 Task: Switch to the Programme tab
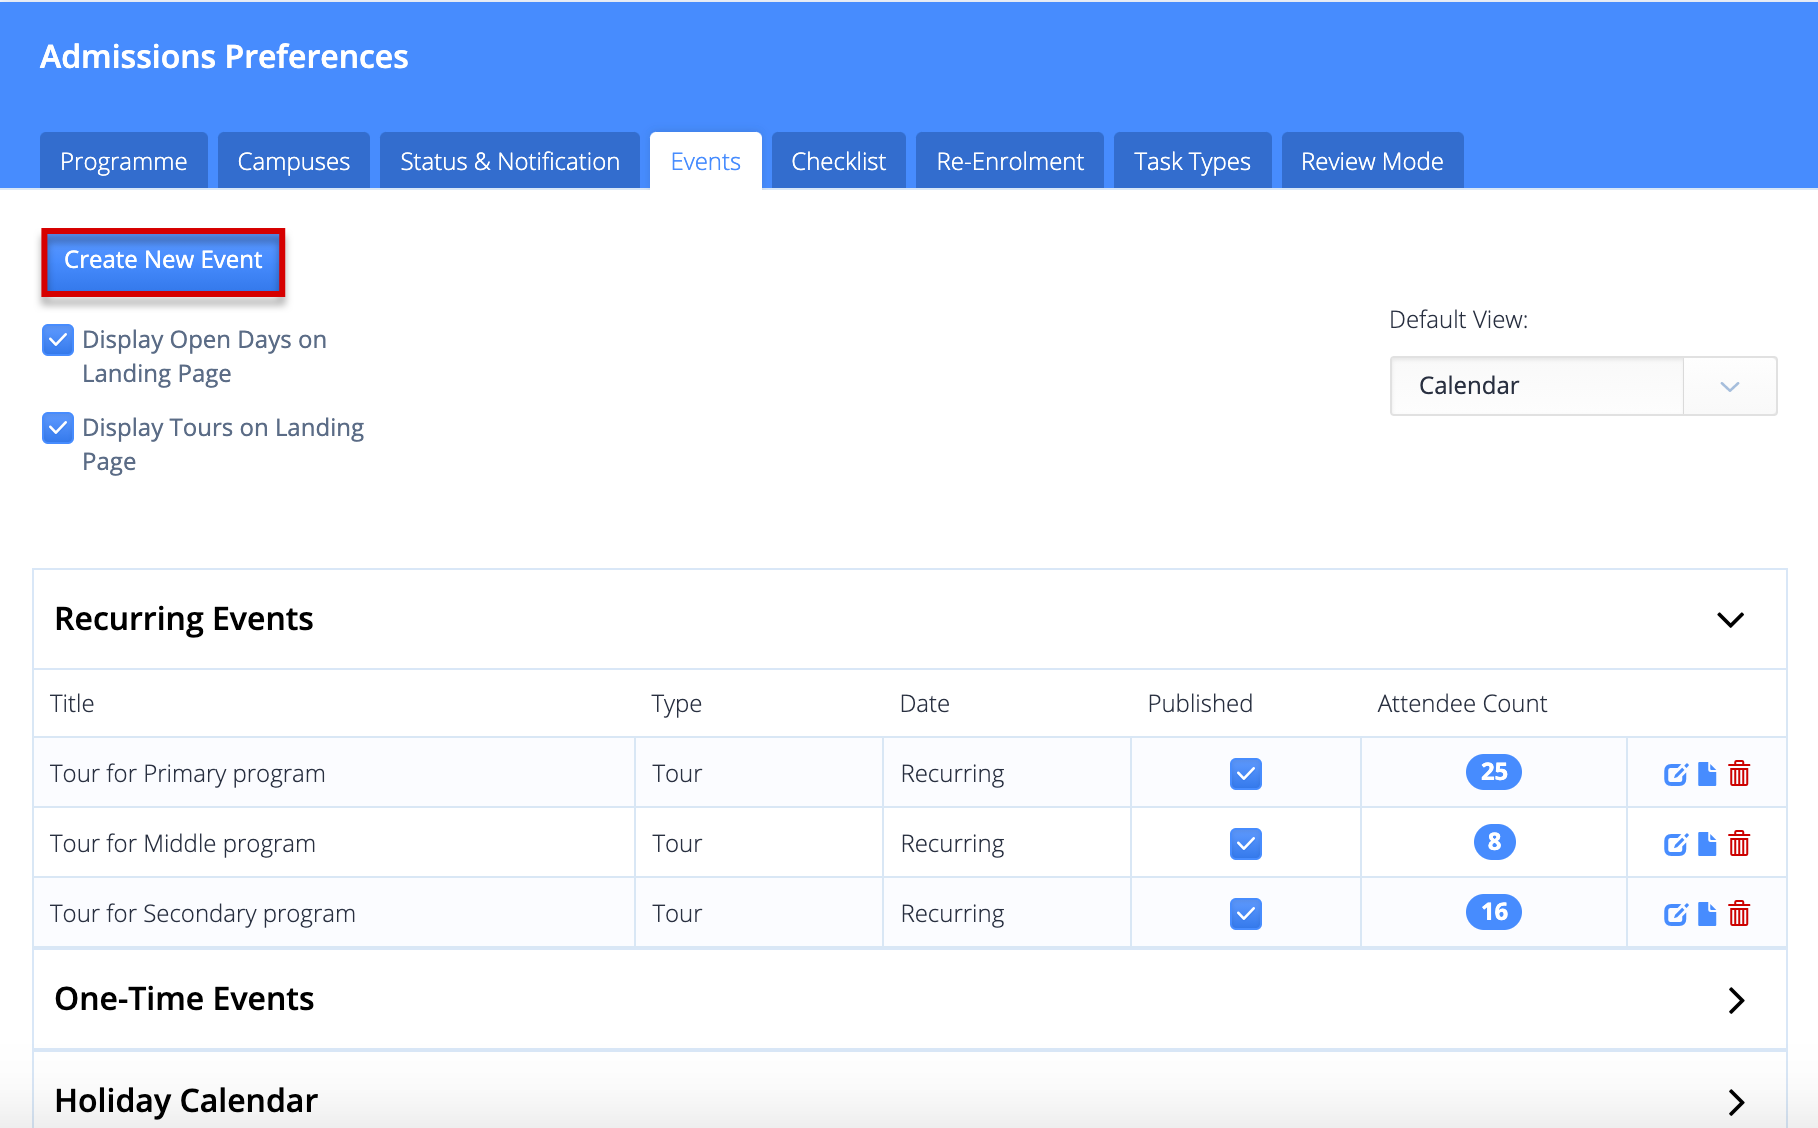point(124,161)
